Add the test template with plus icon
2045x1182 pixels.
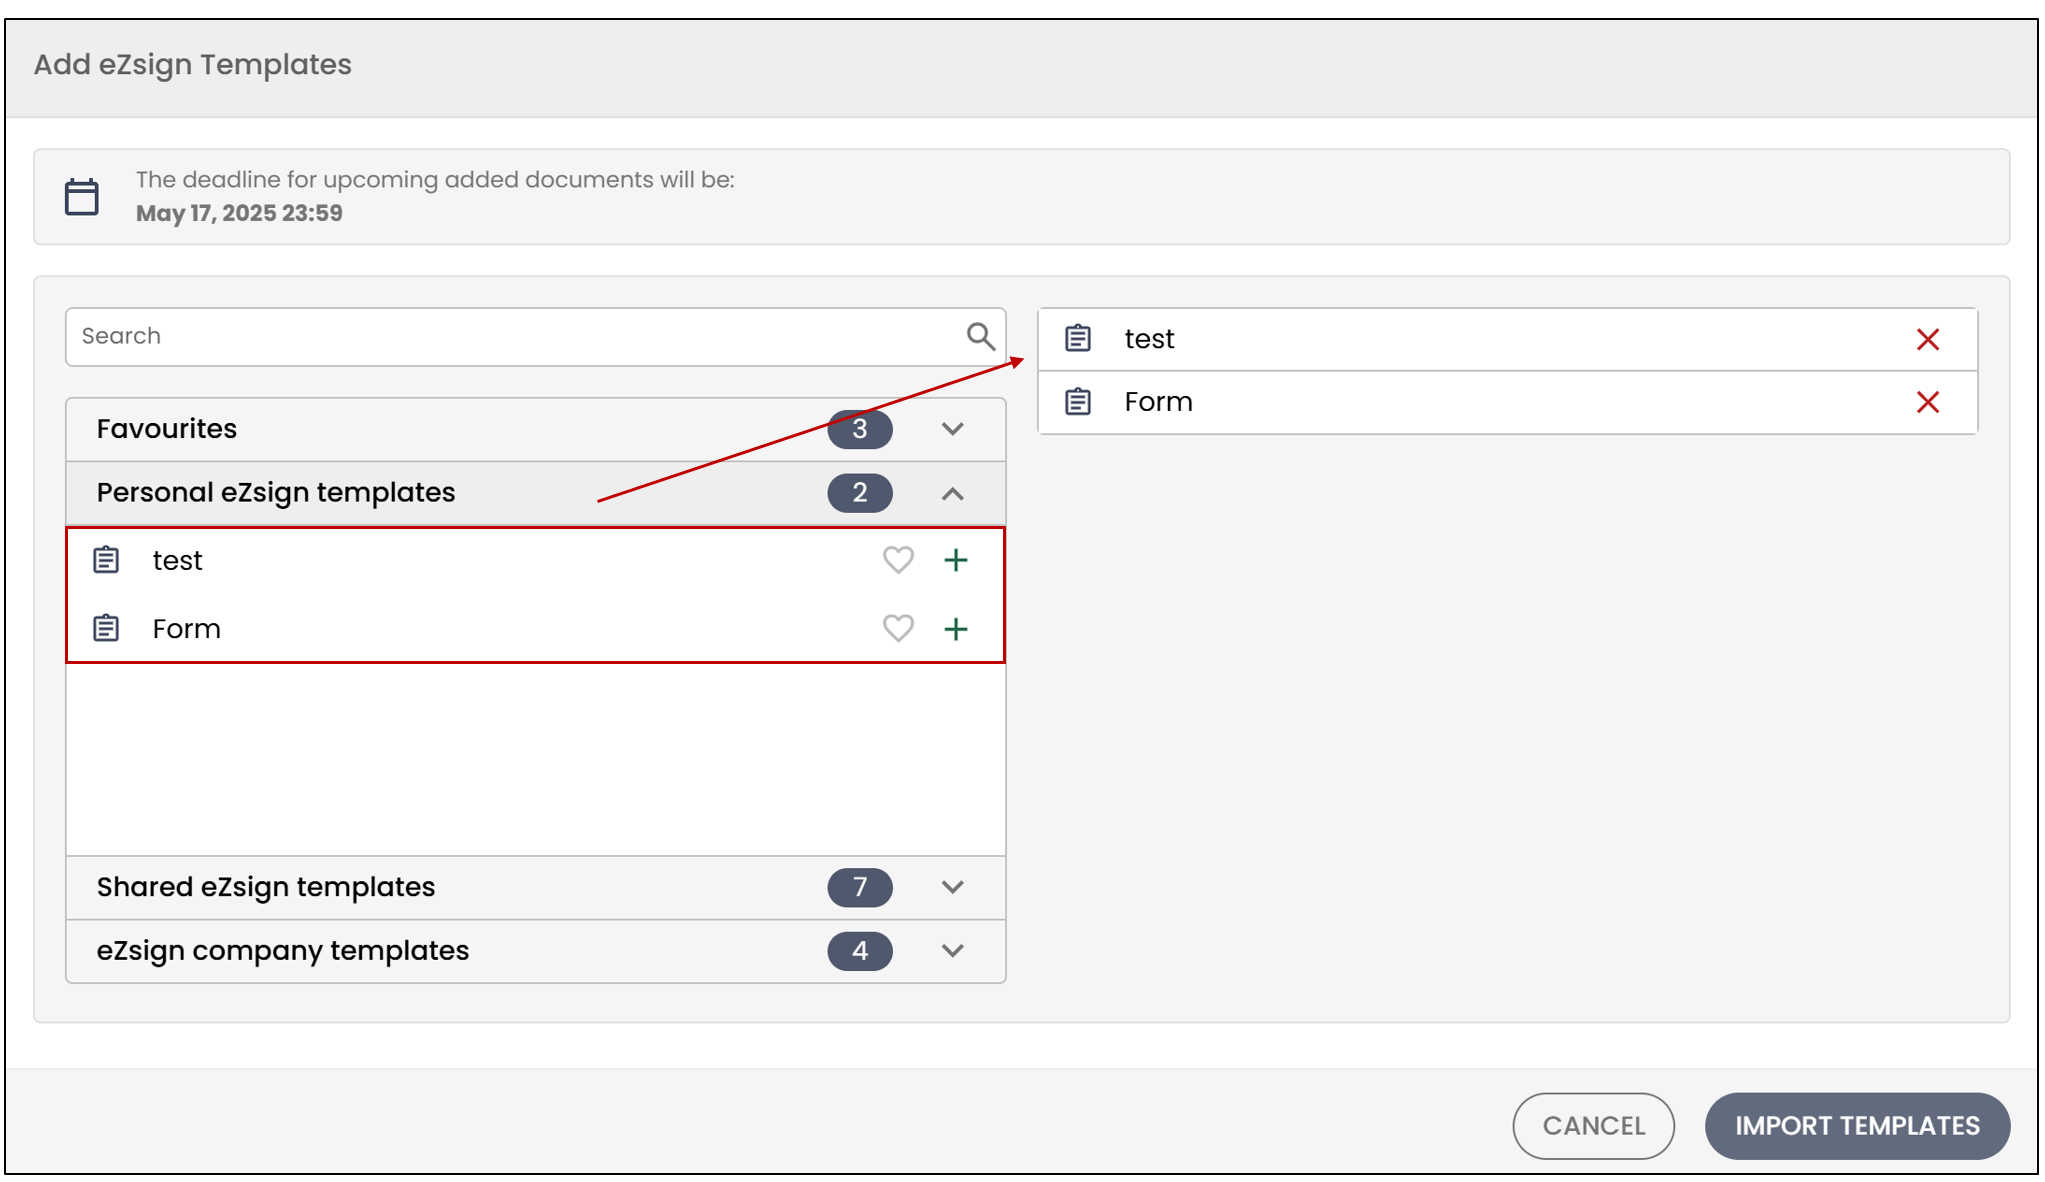click(956, 560)
